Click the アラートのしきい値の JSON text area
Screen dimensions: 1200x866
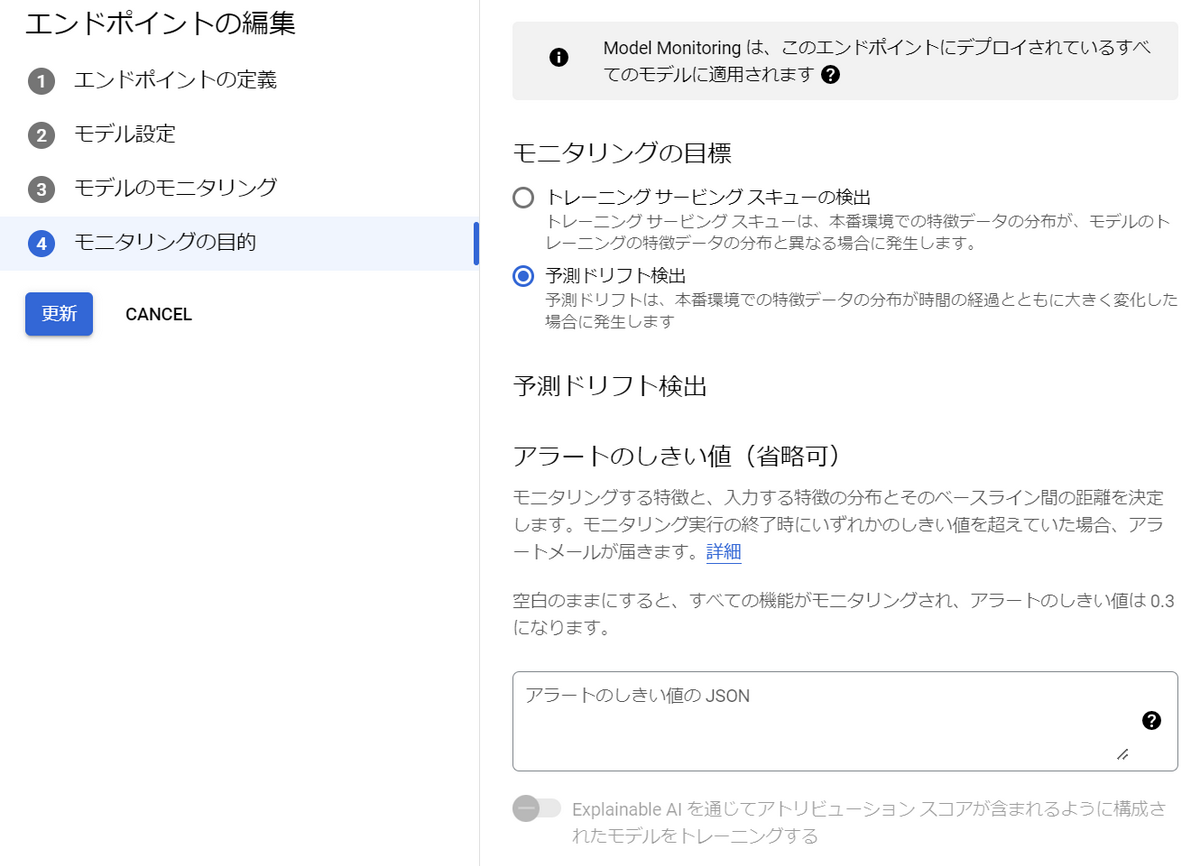click(845, 721)
